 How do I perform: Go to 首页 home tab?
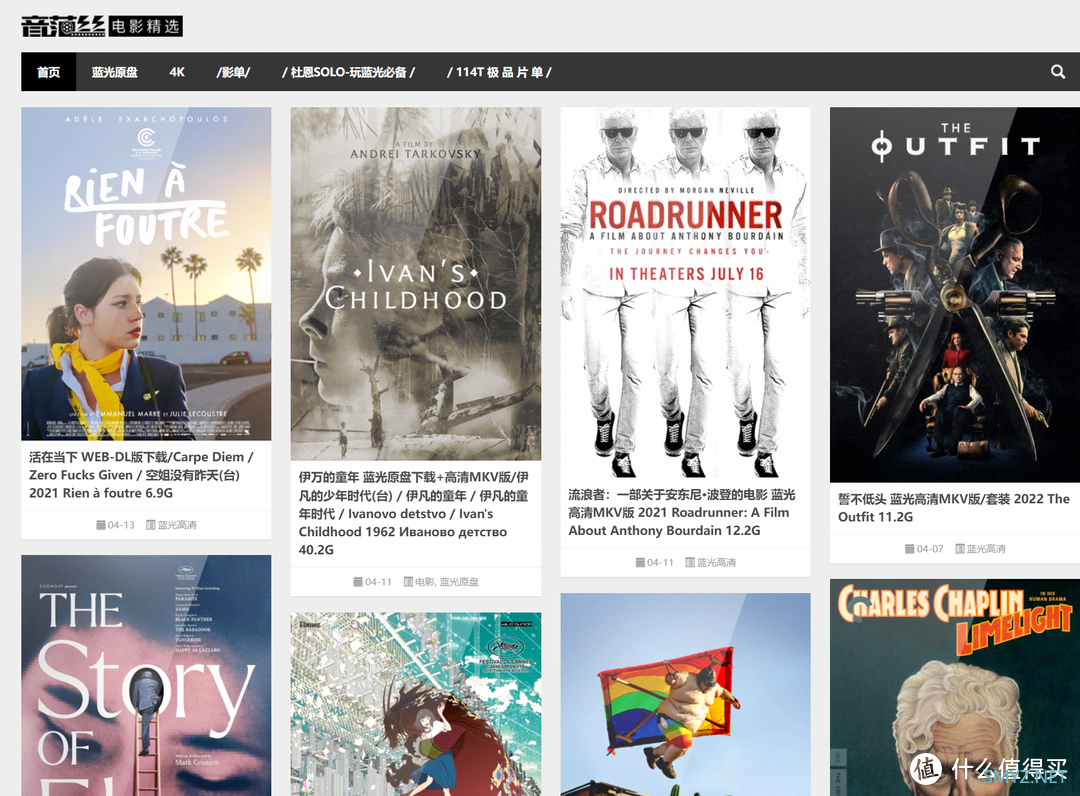[x=48, y=72]
